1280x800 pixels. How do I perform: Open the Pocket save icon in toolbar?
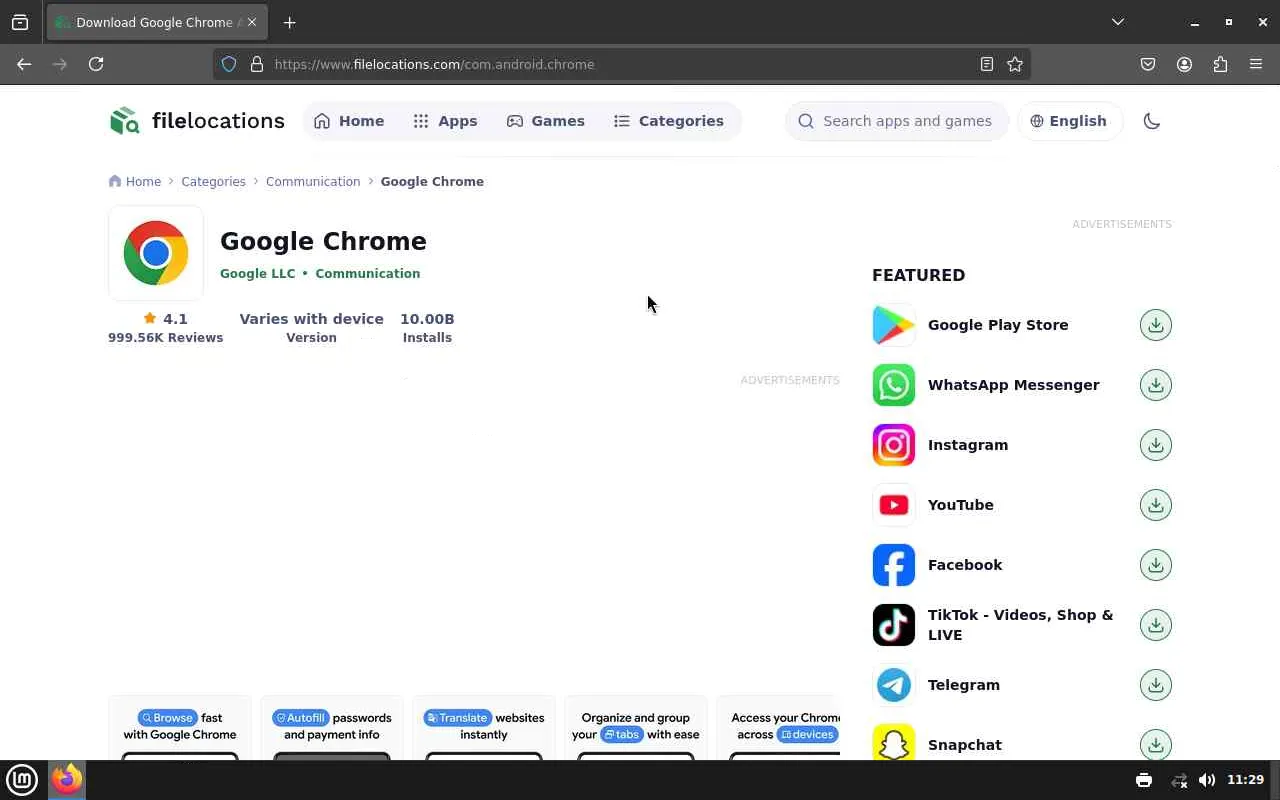pos(1148,64)
